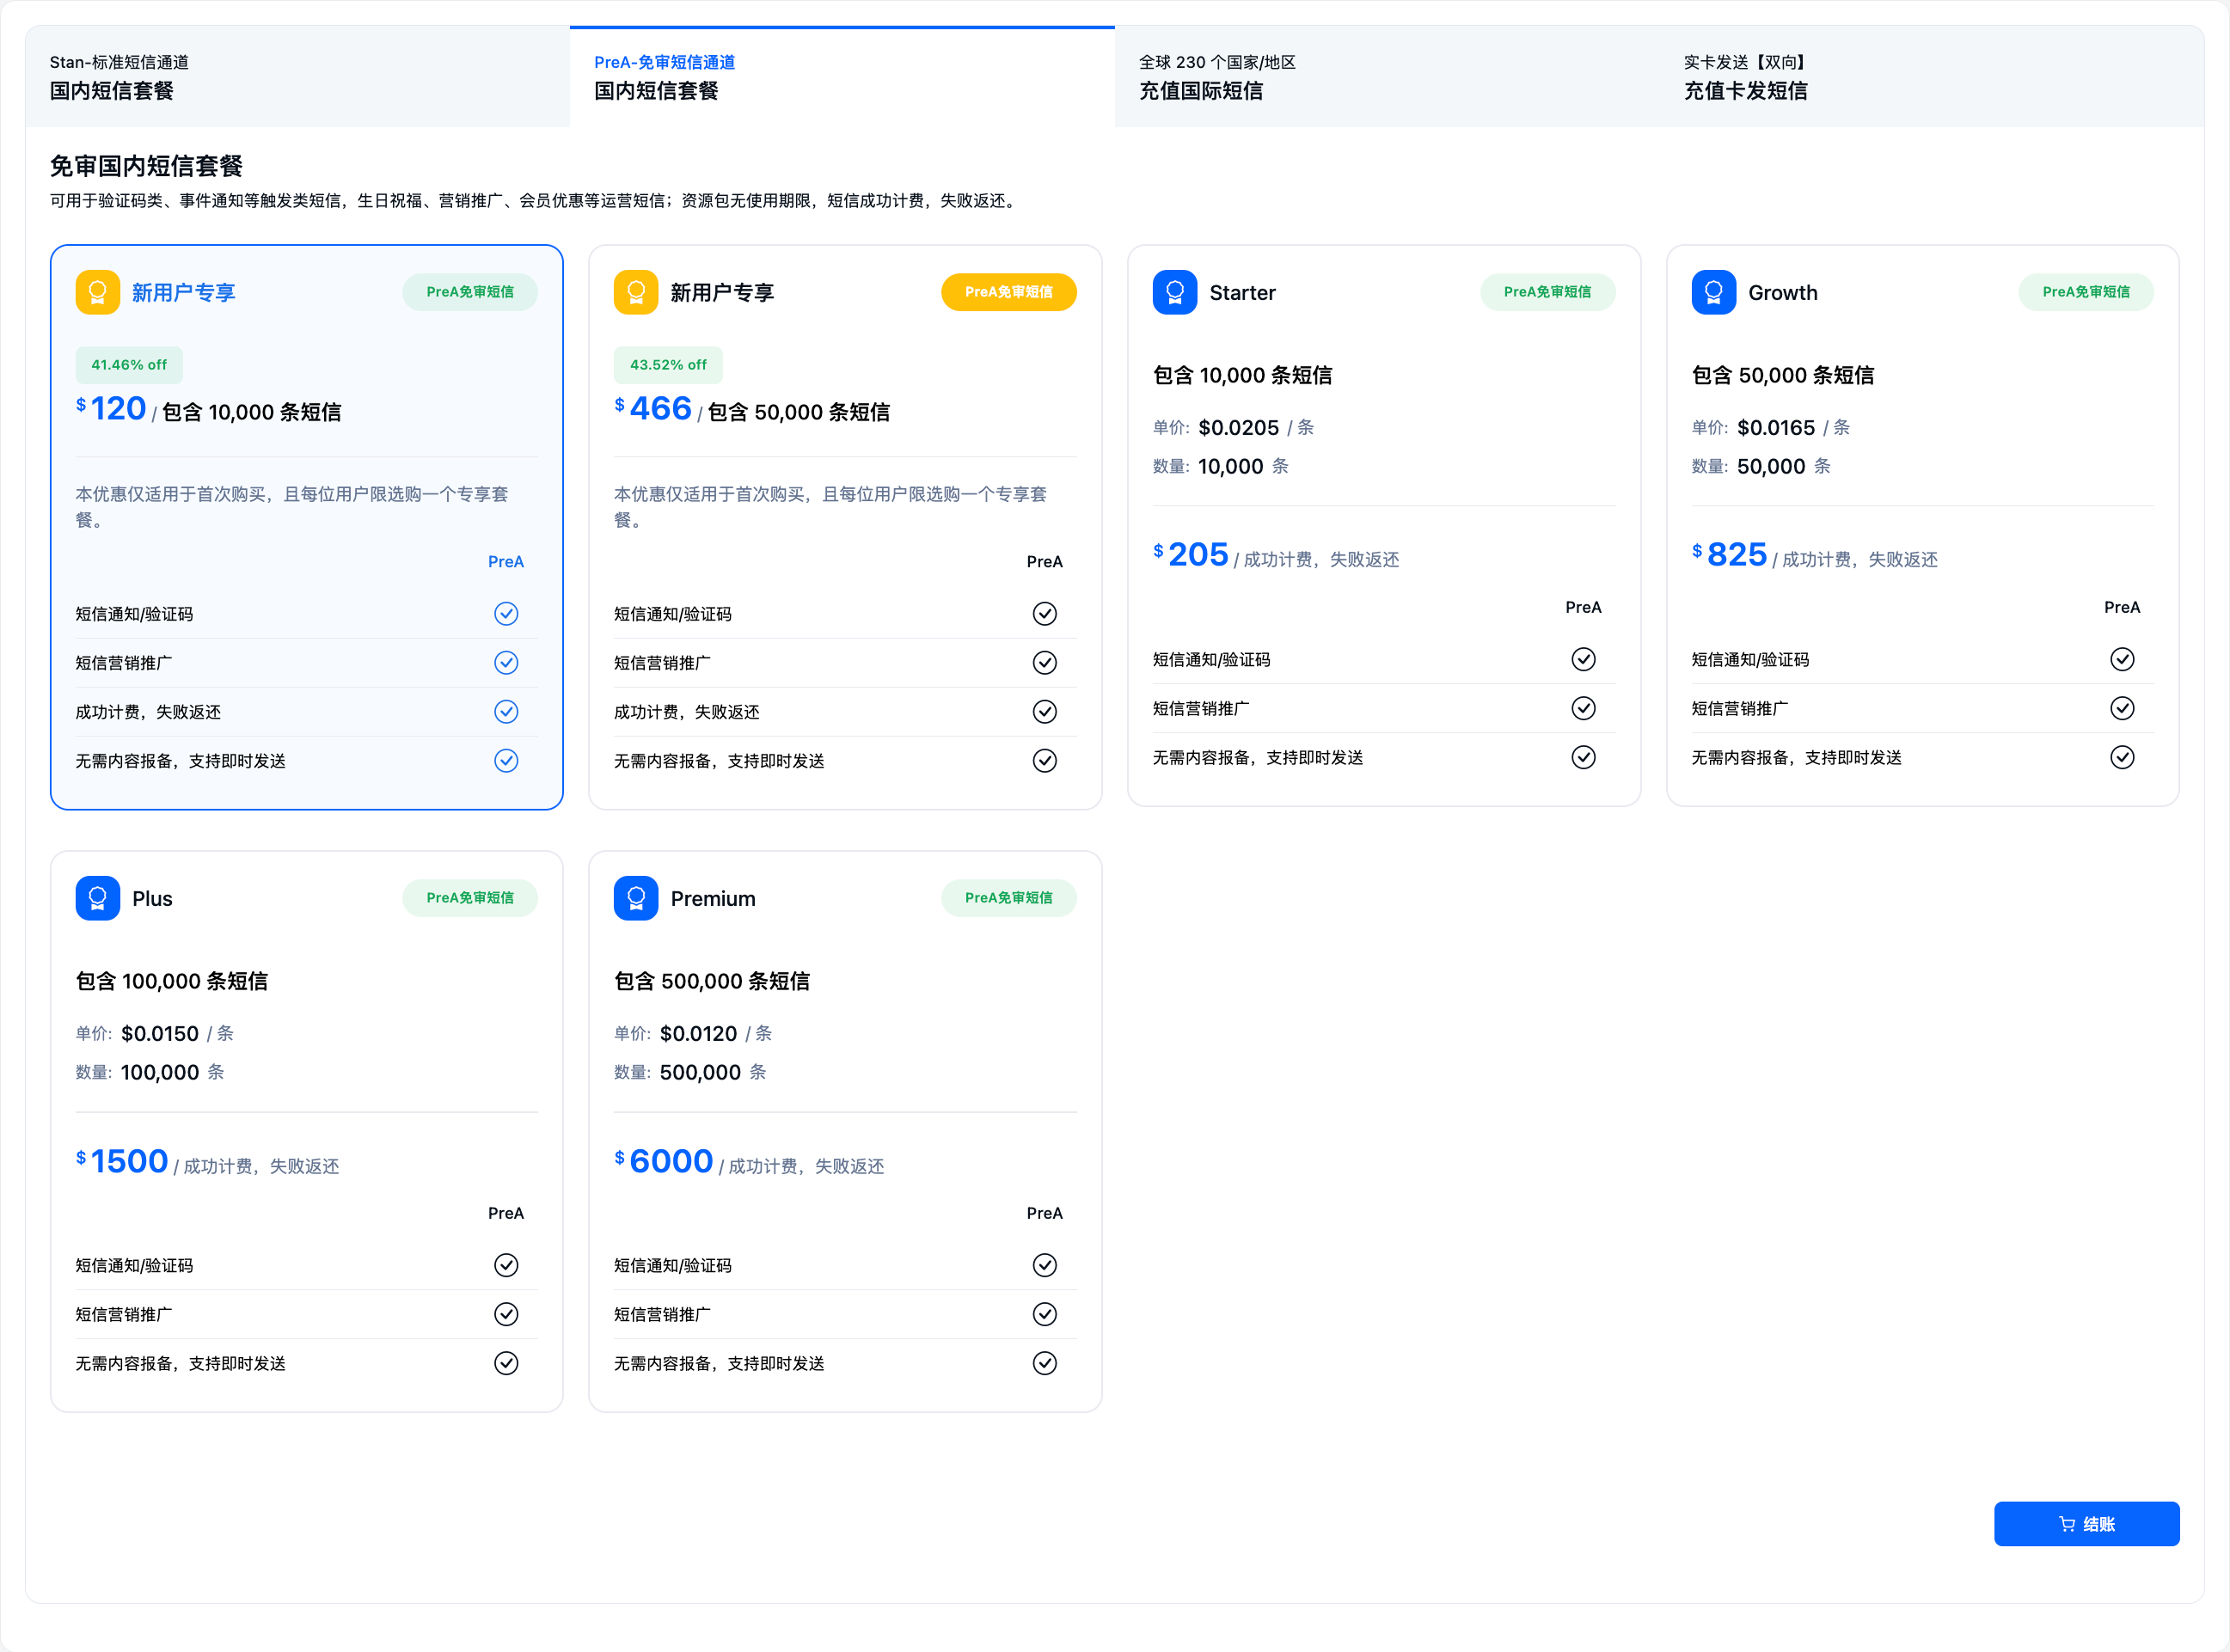2230x1652 pixels.
Task: Click the blue Premium plan badge icon
Action: [635, 898]
